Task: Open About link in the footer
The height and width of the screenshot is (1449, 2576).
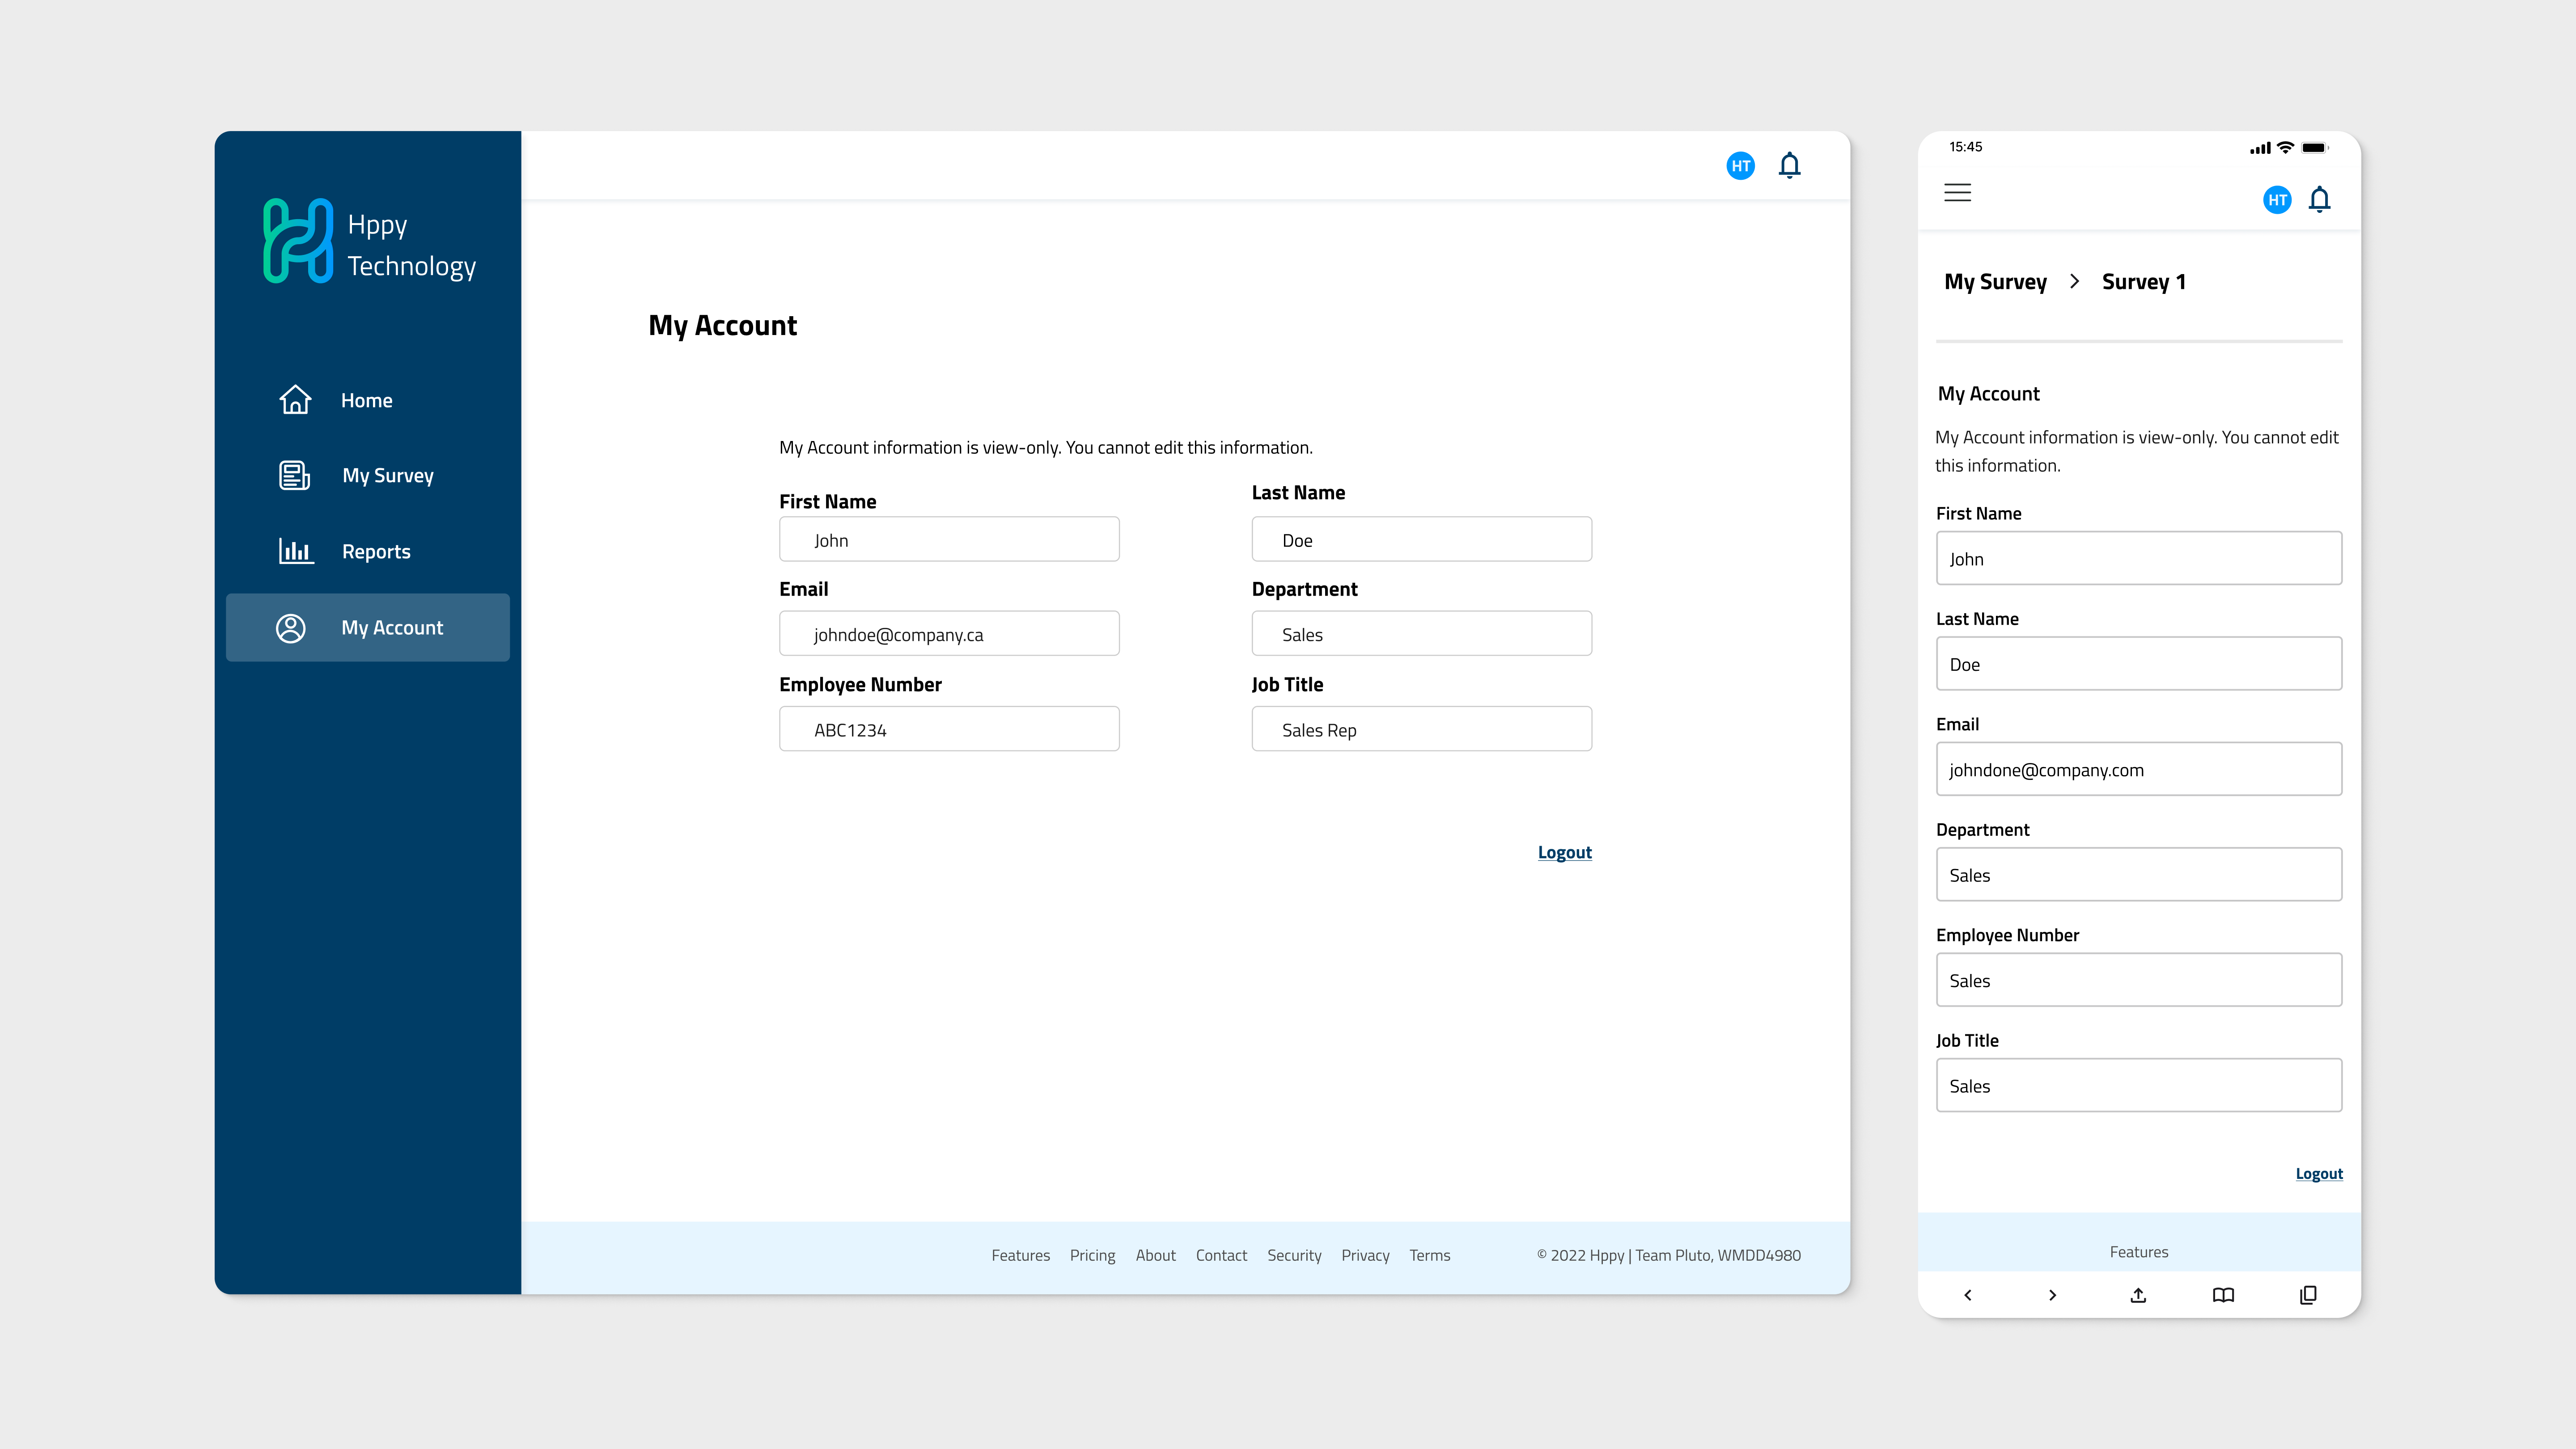Action: click(1155, 1255)
